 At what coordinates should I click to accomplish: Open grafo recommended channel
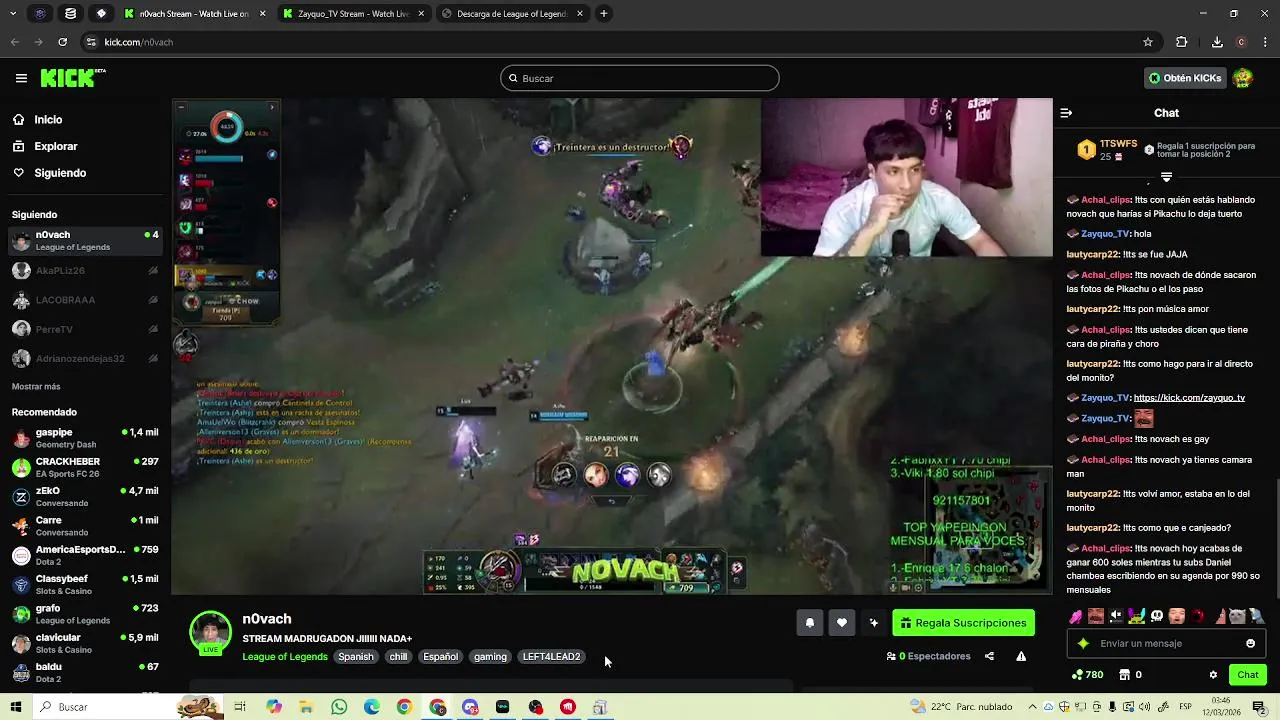click(x=85, y=613)
